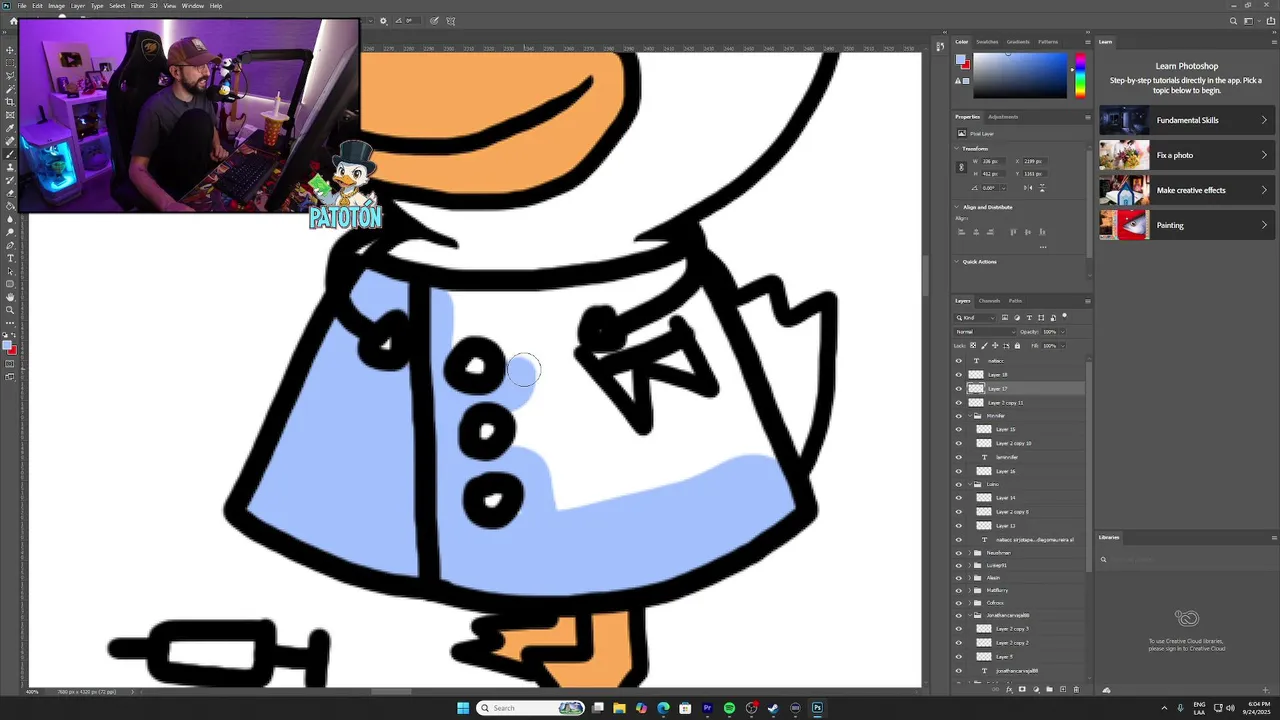The height and width of the screenshot is (720, 1280).
Task: Toggle visibility of Layer 15
Action: click(x=959, y=430)
